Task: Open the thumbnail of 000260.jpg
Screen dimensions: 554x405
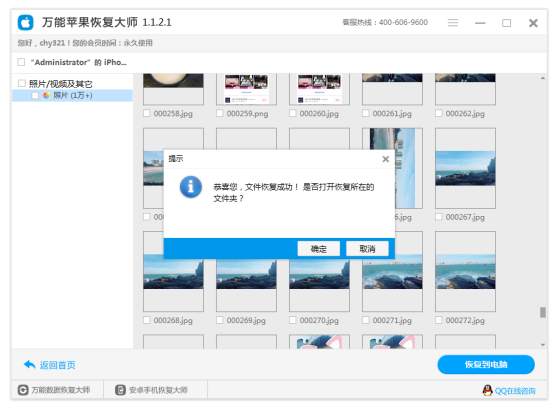Action: click(319, 89)
